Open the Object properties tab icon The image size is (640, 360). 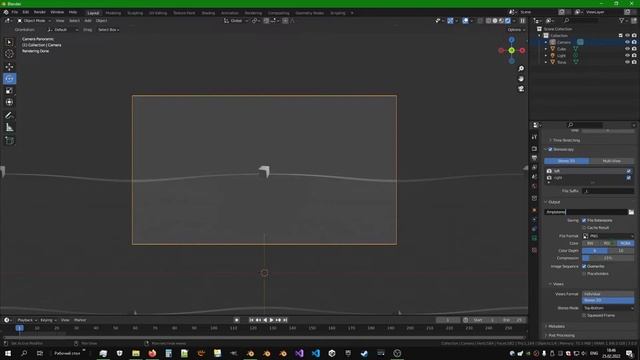[534, 210]
